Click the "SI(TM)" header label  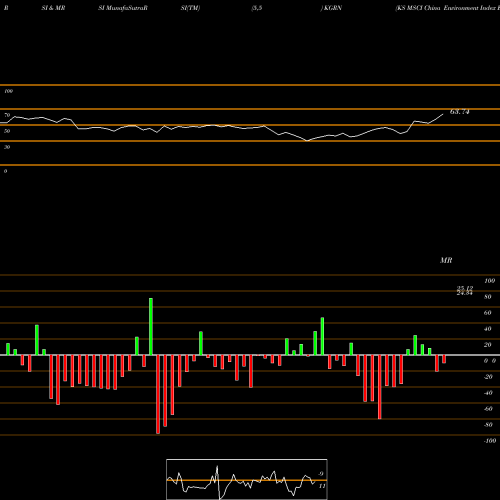pos(190,8)
